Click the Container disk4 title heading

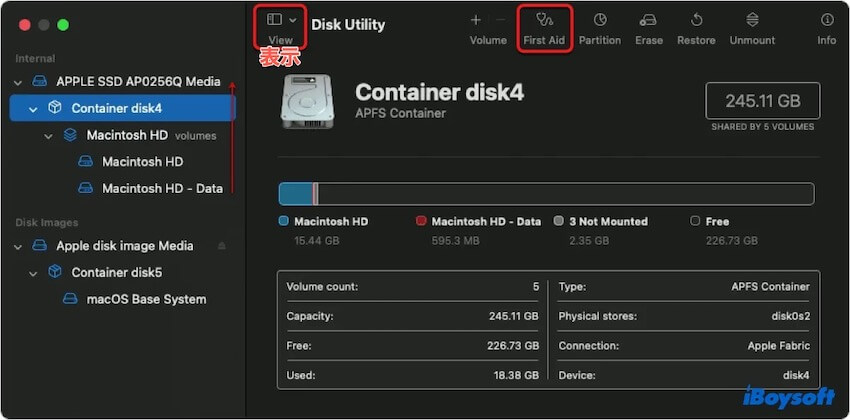[x=440, y=93]
